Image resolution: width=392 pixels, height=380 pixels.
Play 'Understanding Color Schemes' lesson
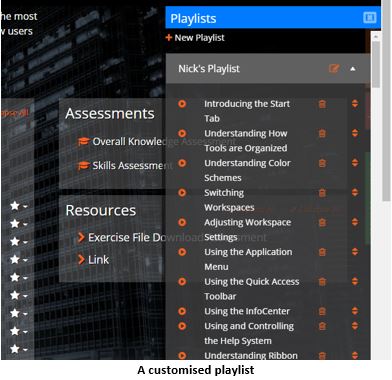point(182,163)
